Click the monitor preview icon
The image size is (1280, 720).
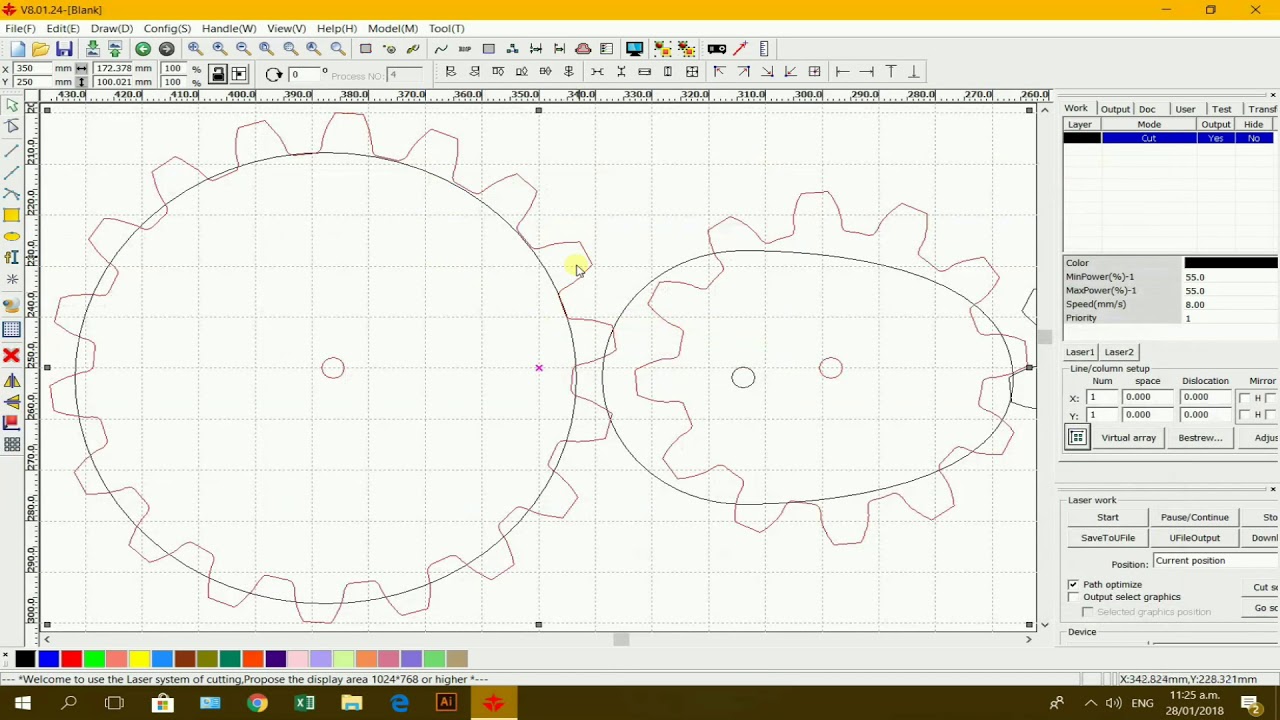(634, 49)
